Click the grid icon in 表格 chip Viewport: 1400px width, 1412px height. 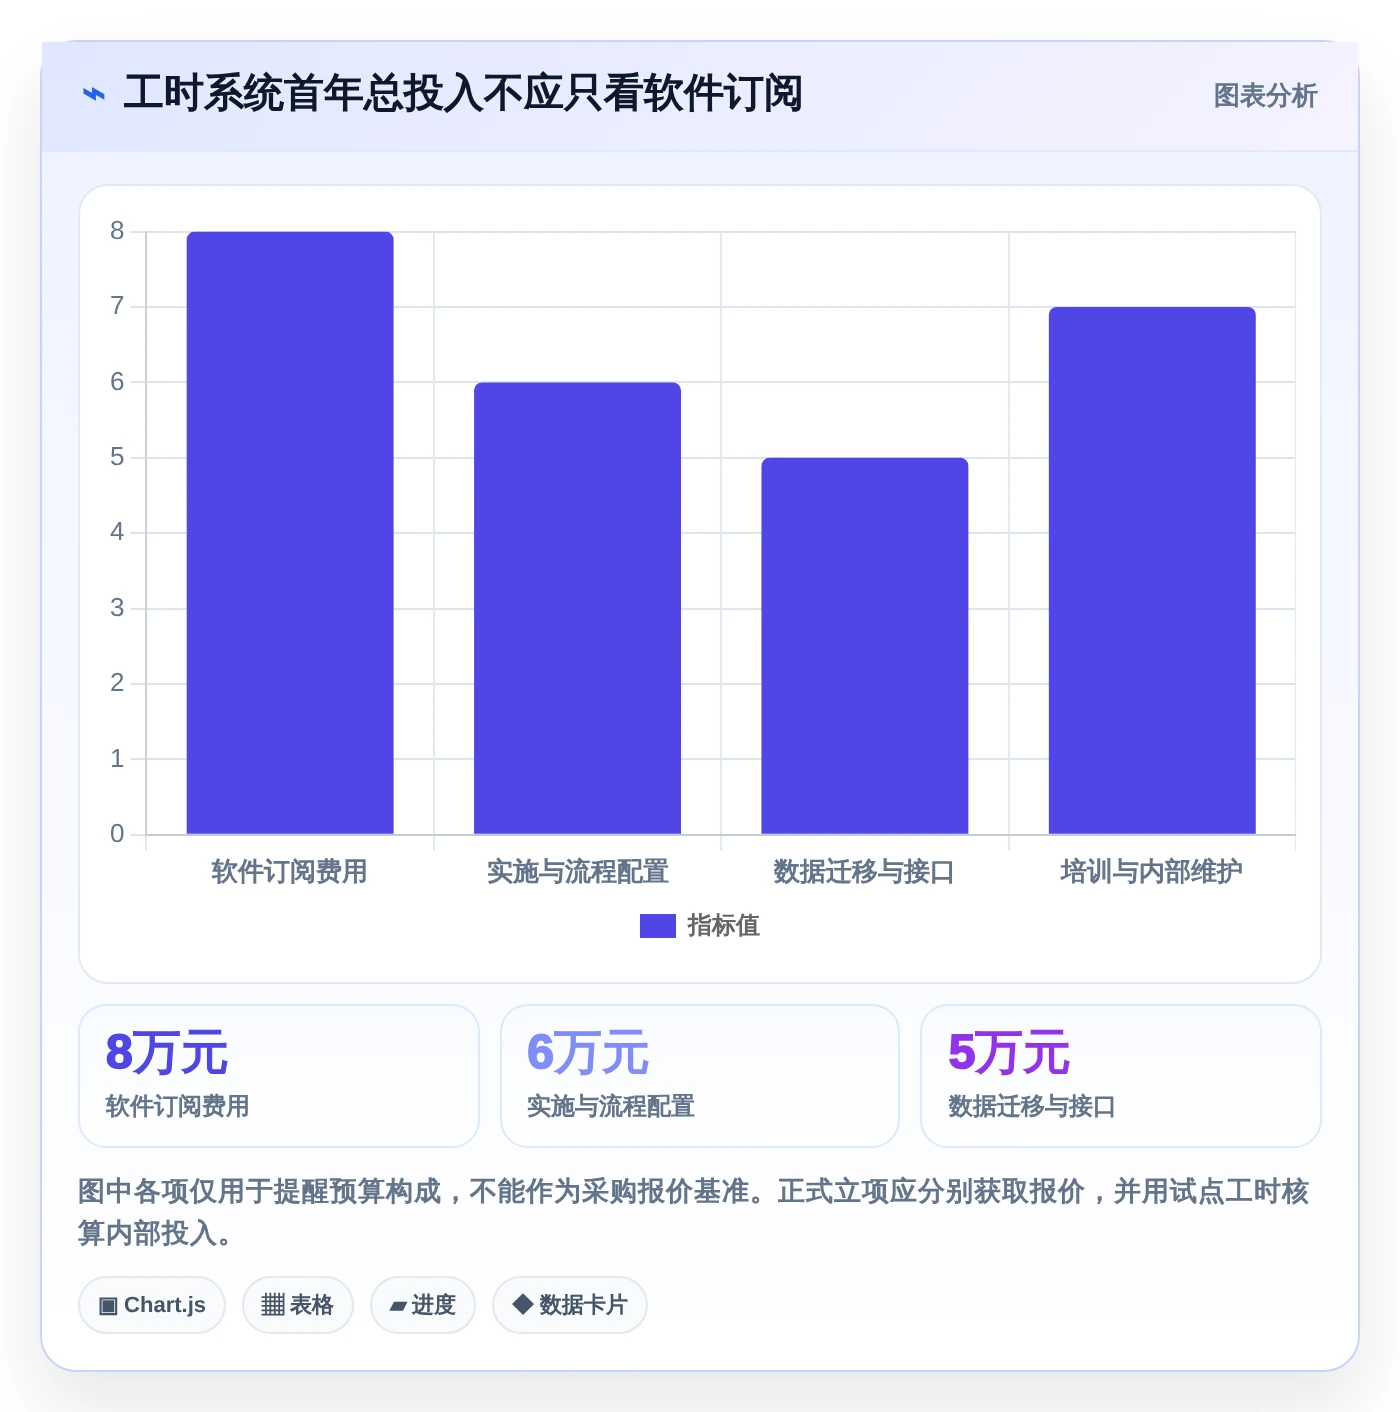pos(273,1305)
